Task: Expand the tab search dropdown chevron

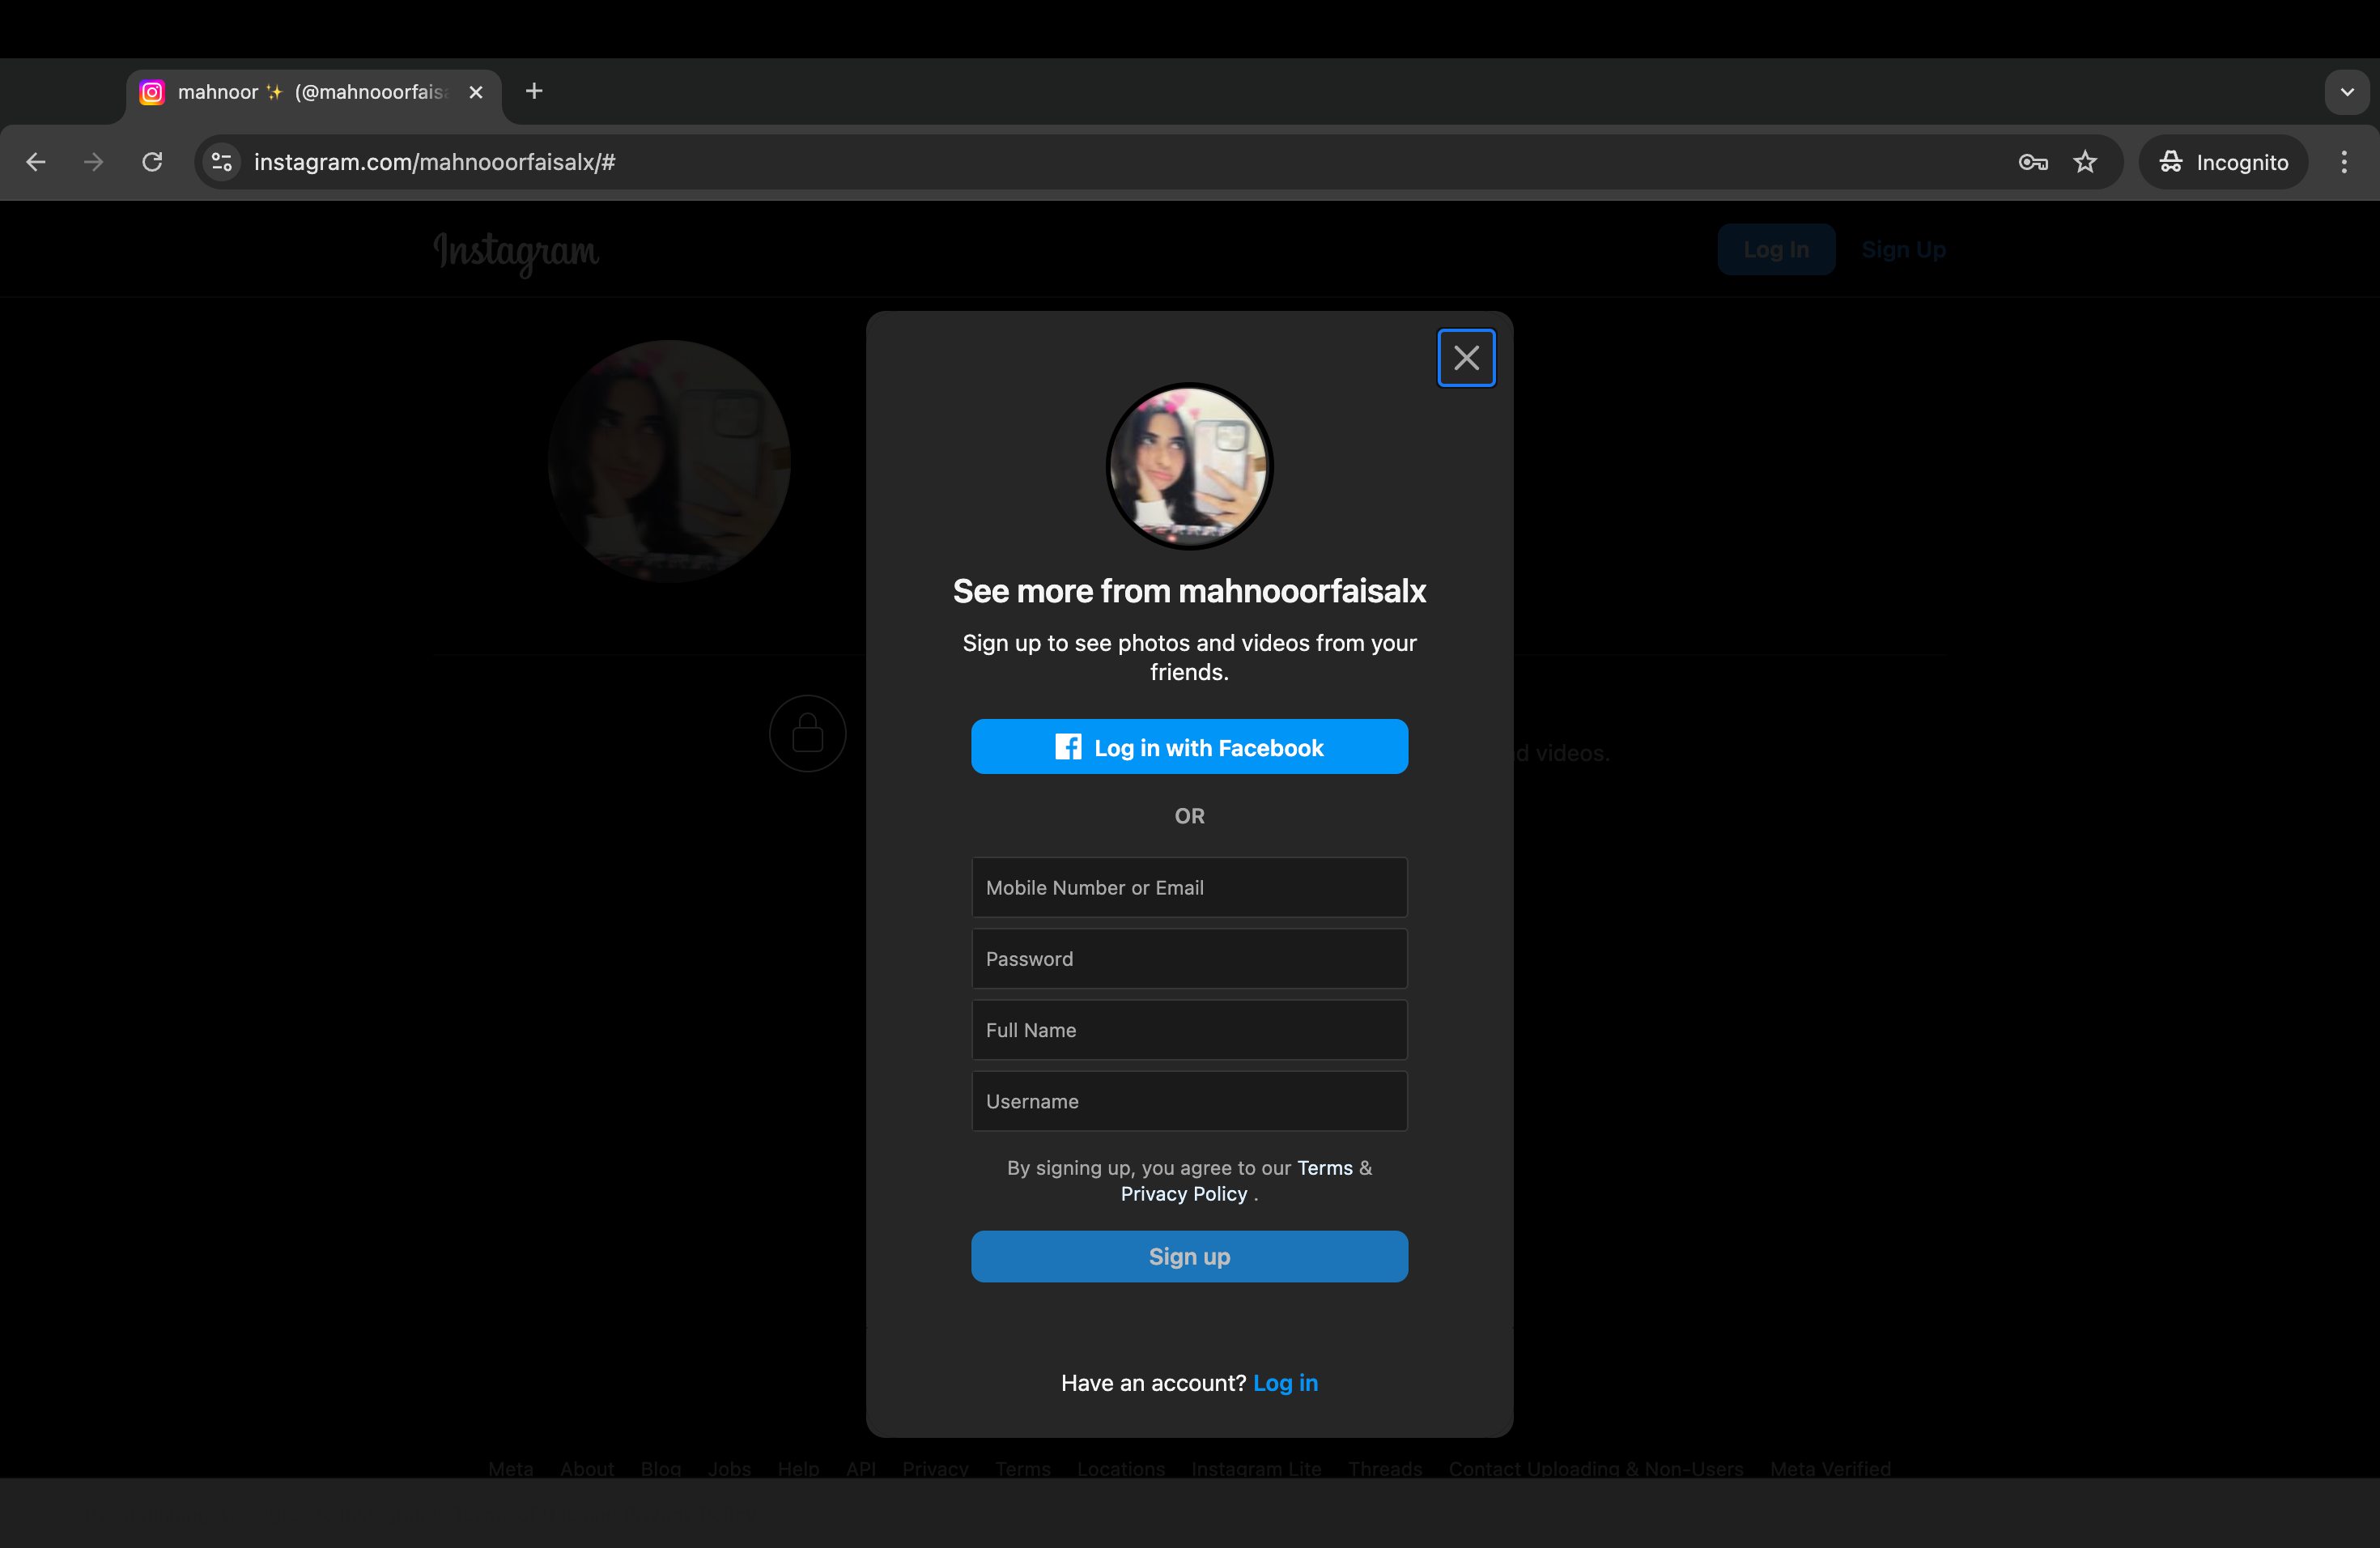Action: pos(2347,92)
